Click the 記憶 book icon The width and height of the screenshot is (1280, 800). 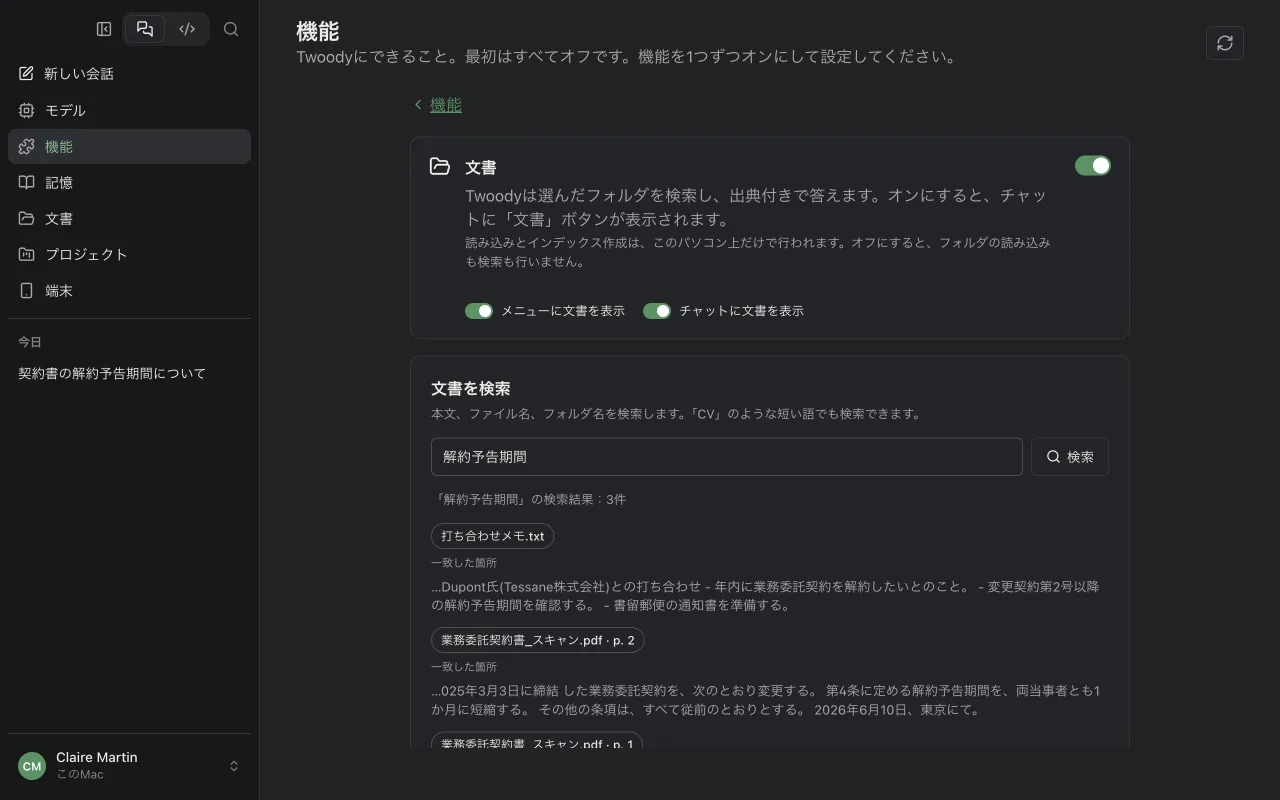(x=27, y=182)
